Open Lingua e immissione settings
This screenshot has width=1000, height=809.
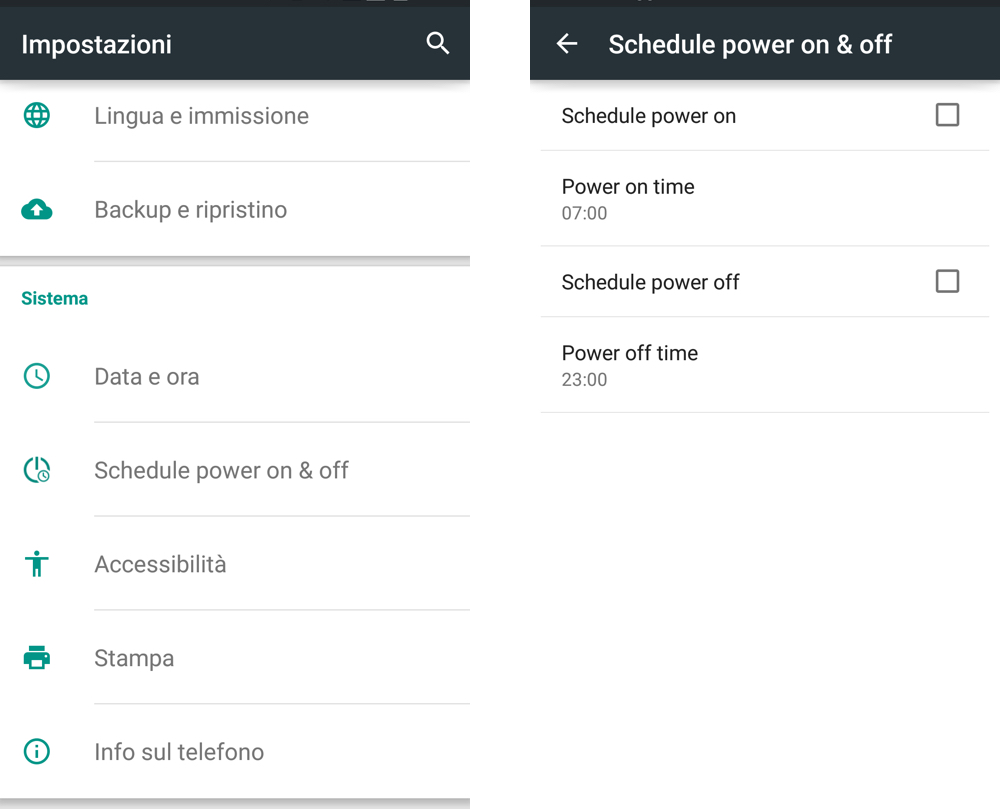pyautogui.click(x=201, y=116)
